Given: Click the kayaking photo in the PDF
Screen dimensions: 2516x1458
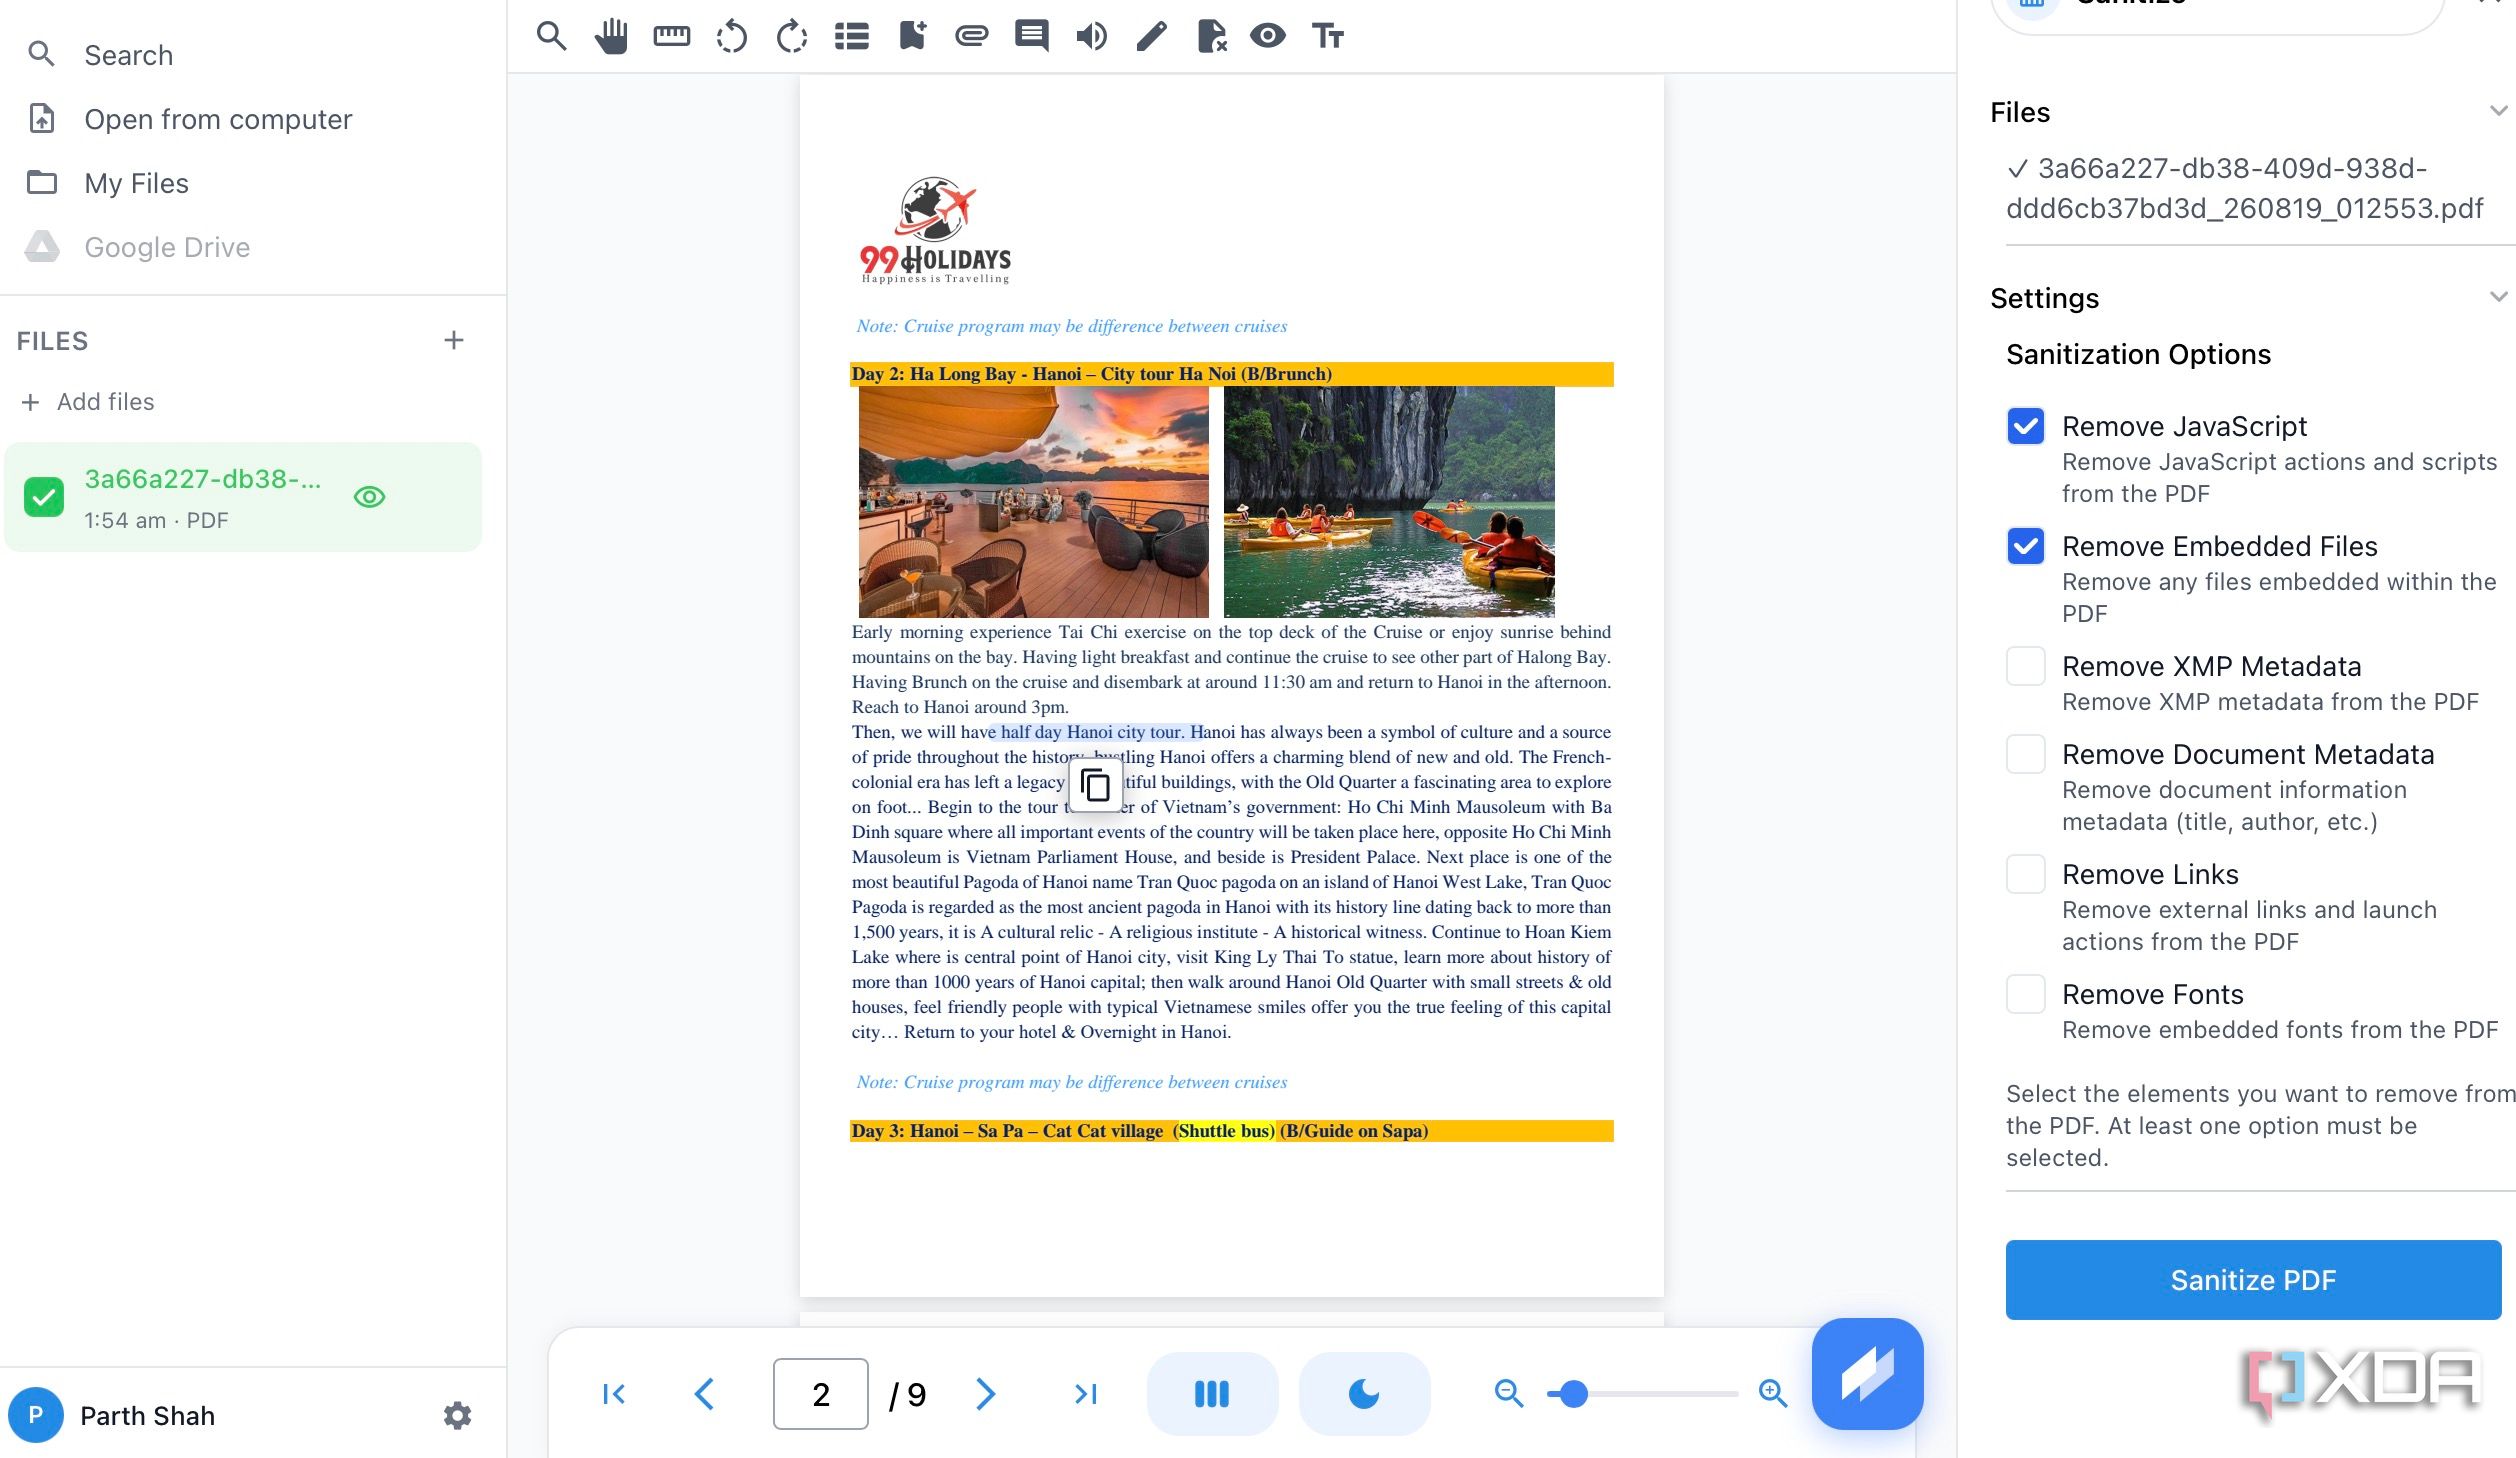Looking at the screenshot, I should (x=1389, y=502).
